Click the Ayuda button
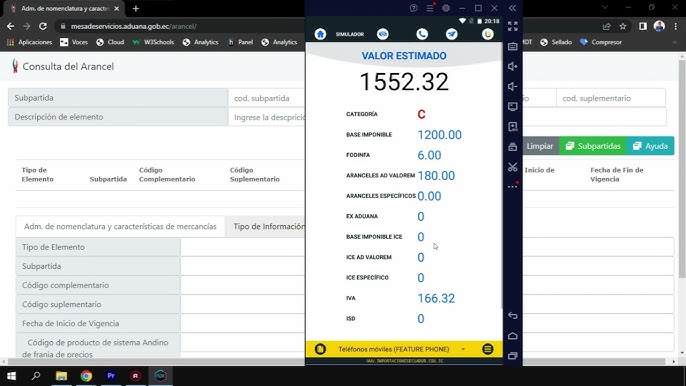Viewport: 686px width, 386px height. [x=651, y=146]
